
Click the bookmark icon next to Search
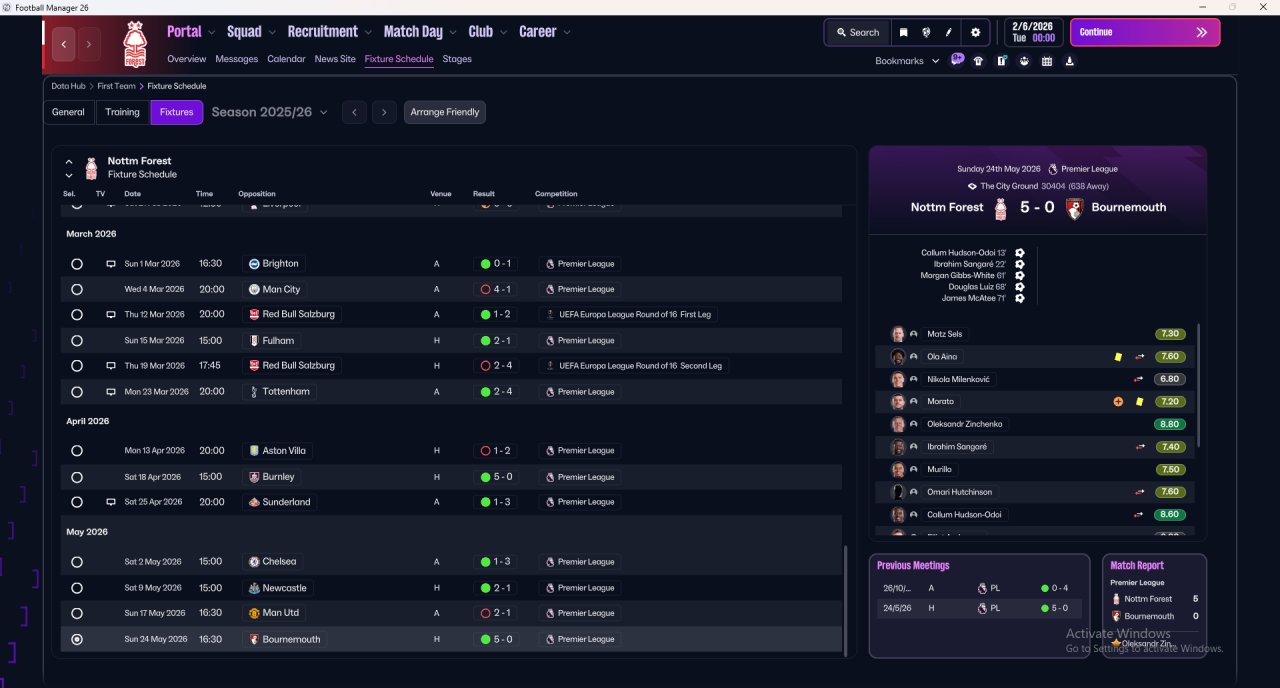pos(903,32)
